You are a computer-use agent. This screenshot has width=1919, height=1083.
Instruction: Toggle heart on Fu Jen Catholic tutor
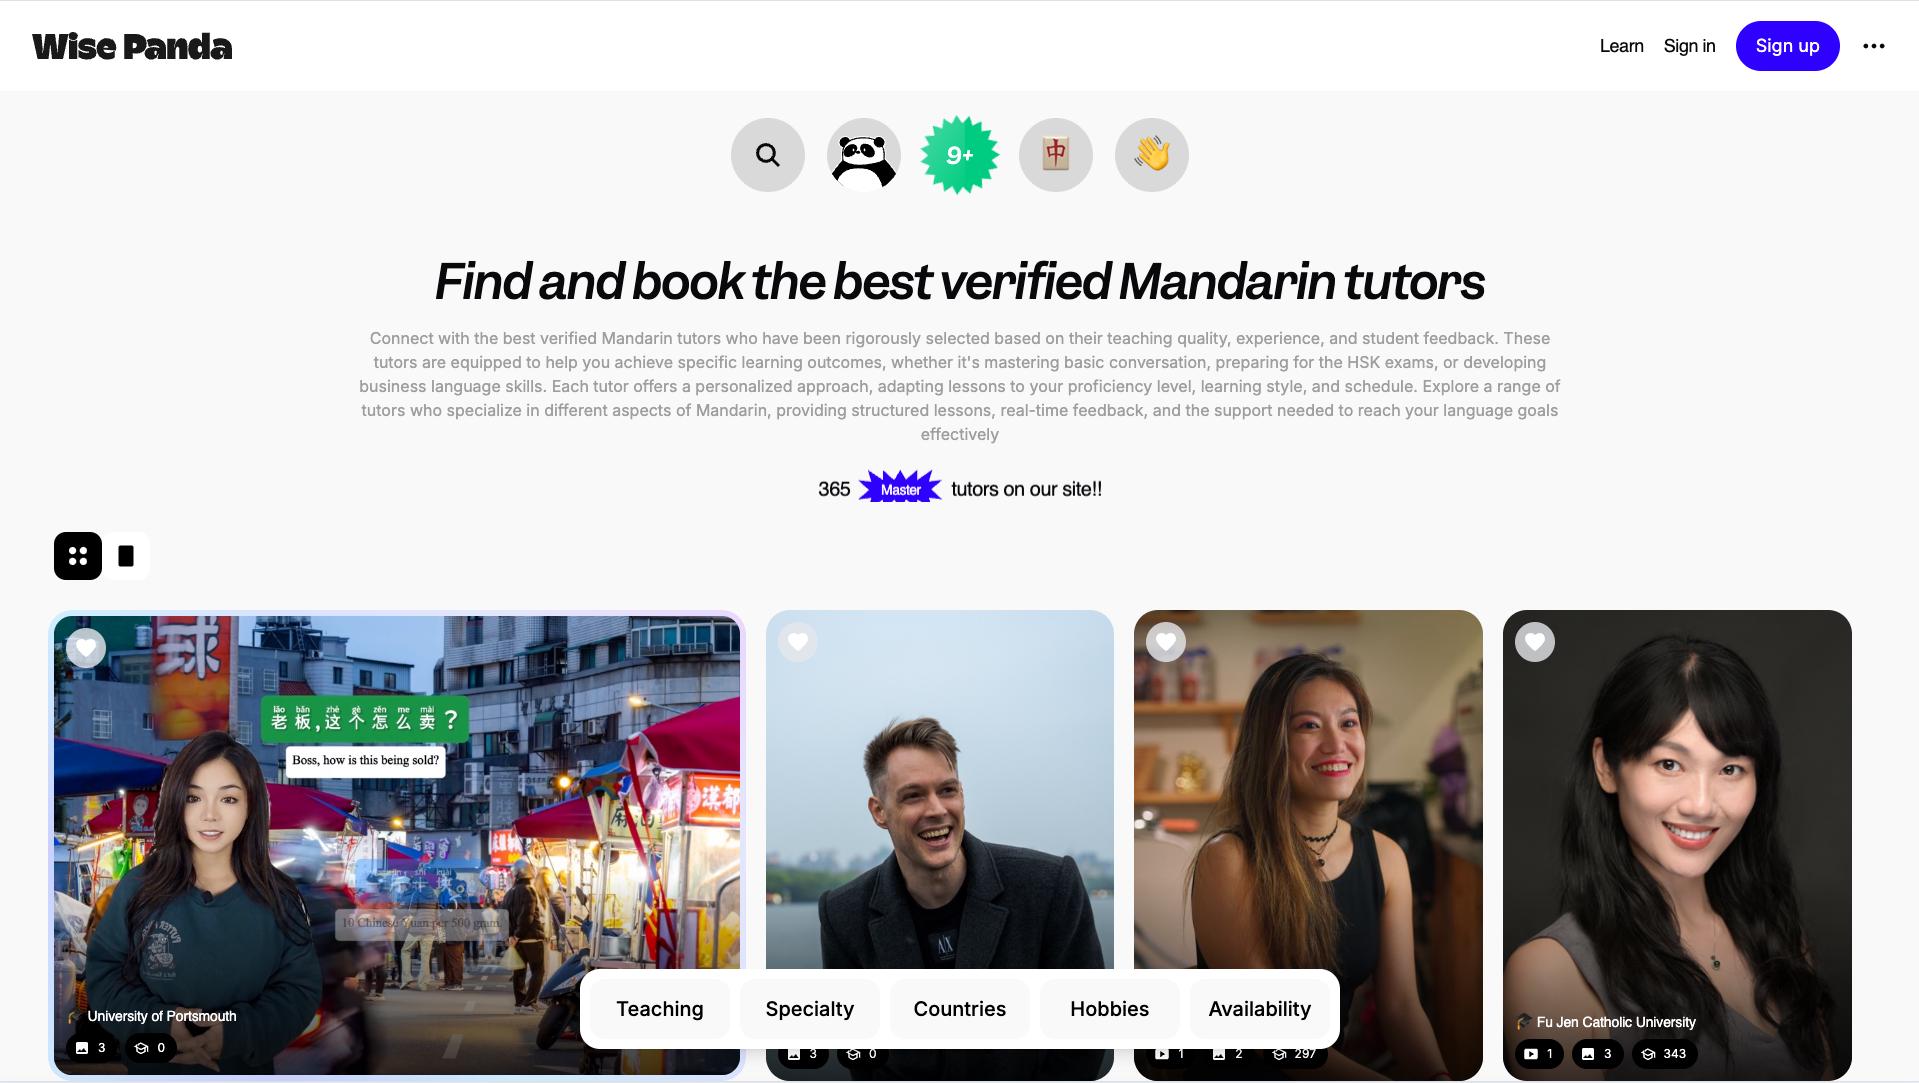click(x=1534, y=642)
